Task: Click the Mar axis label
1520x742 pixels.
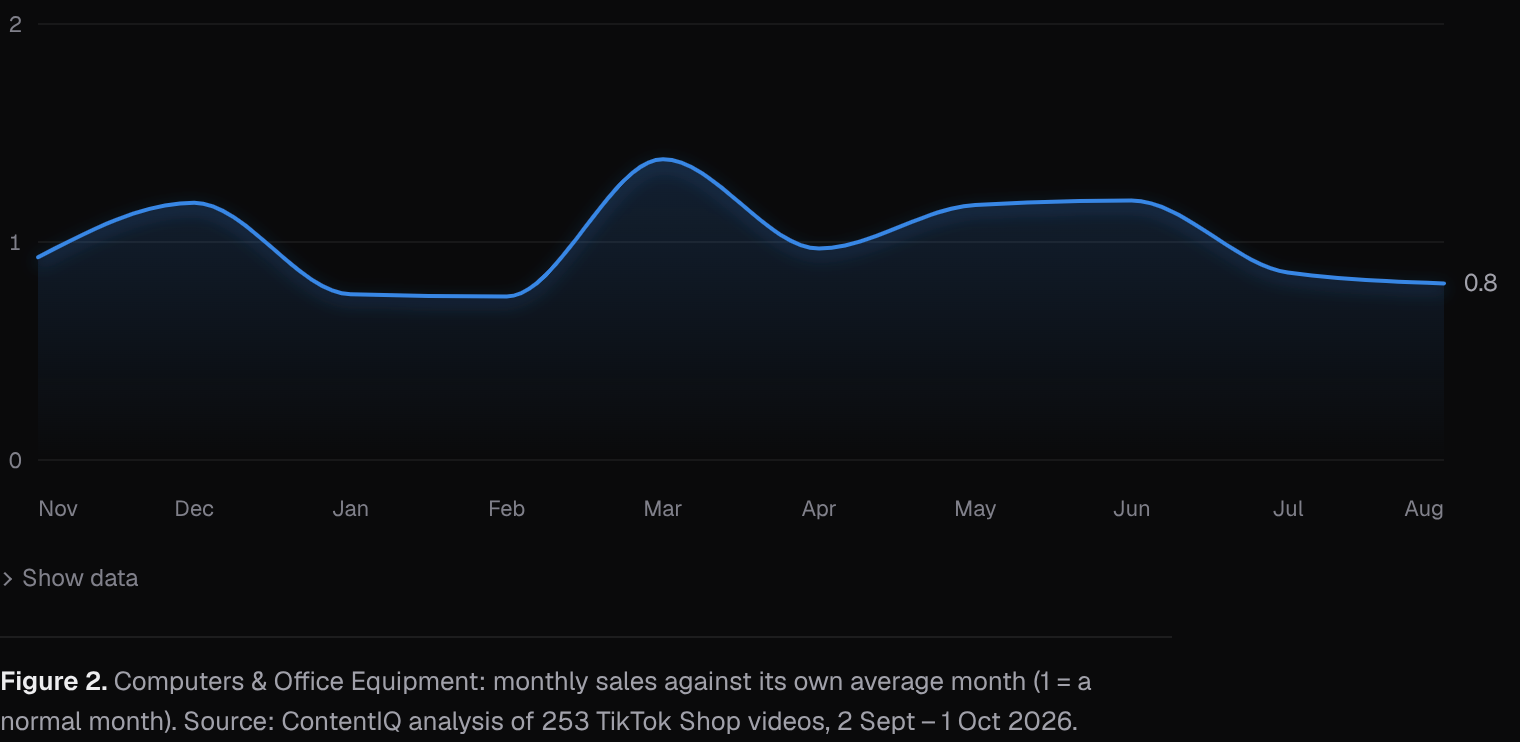Action: 662,509
